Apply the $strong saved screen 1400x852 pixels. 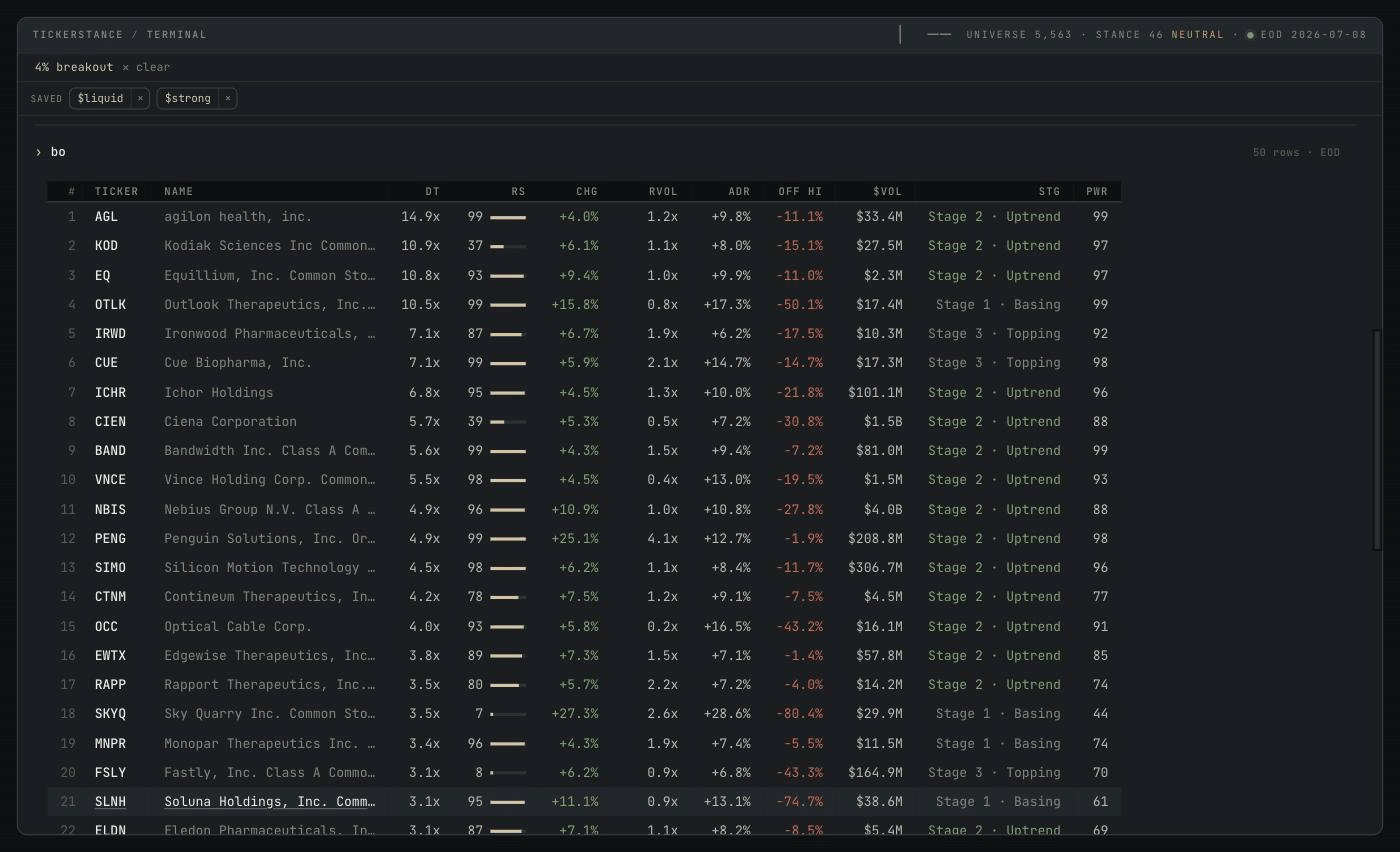point(188,98)
